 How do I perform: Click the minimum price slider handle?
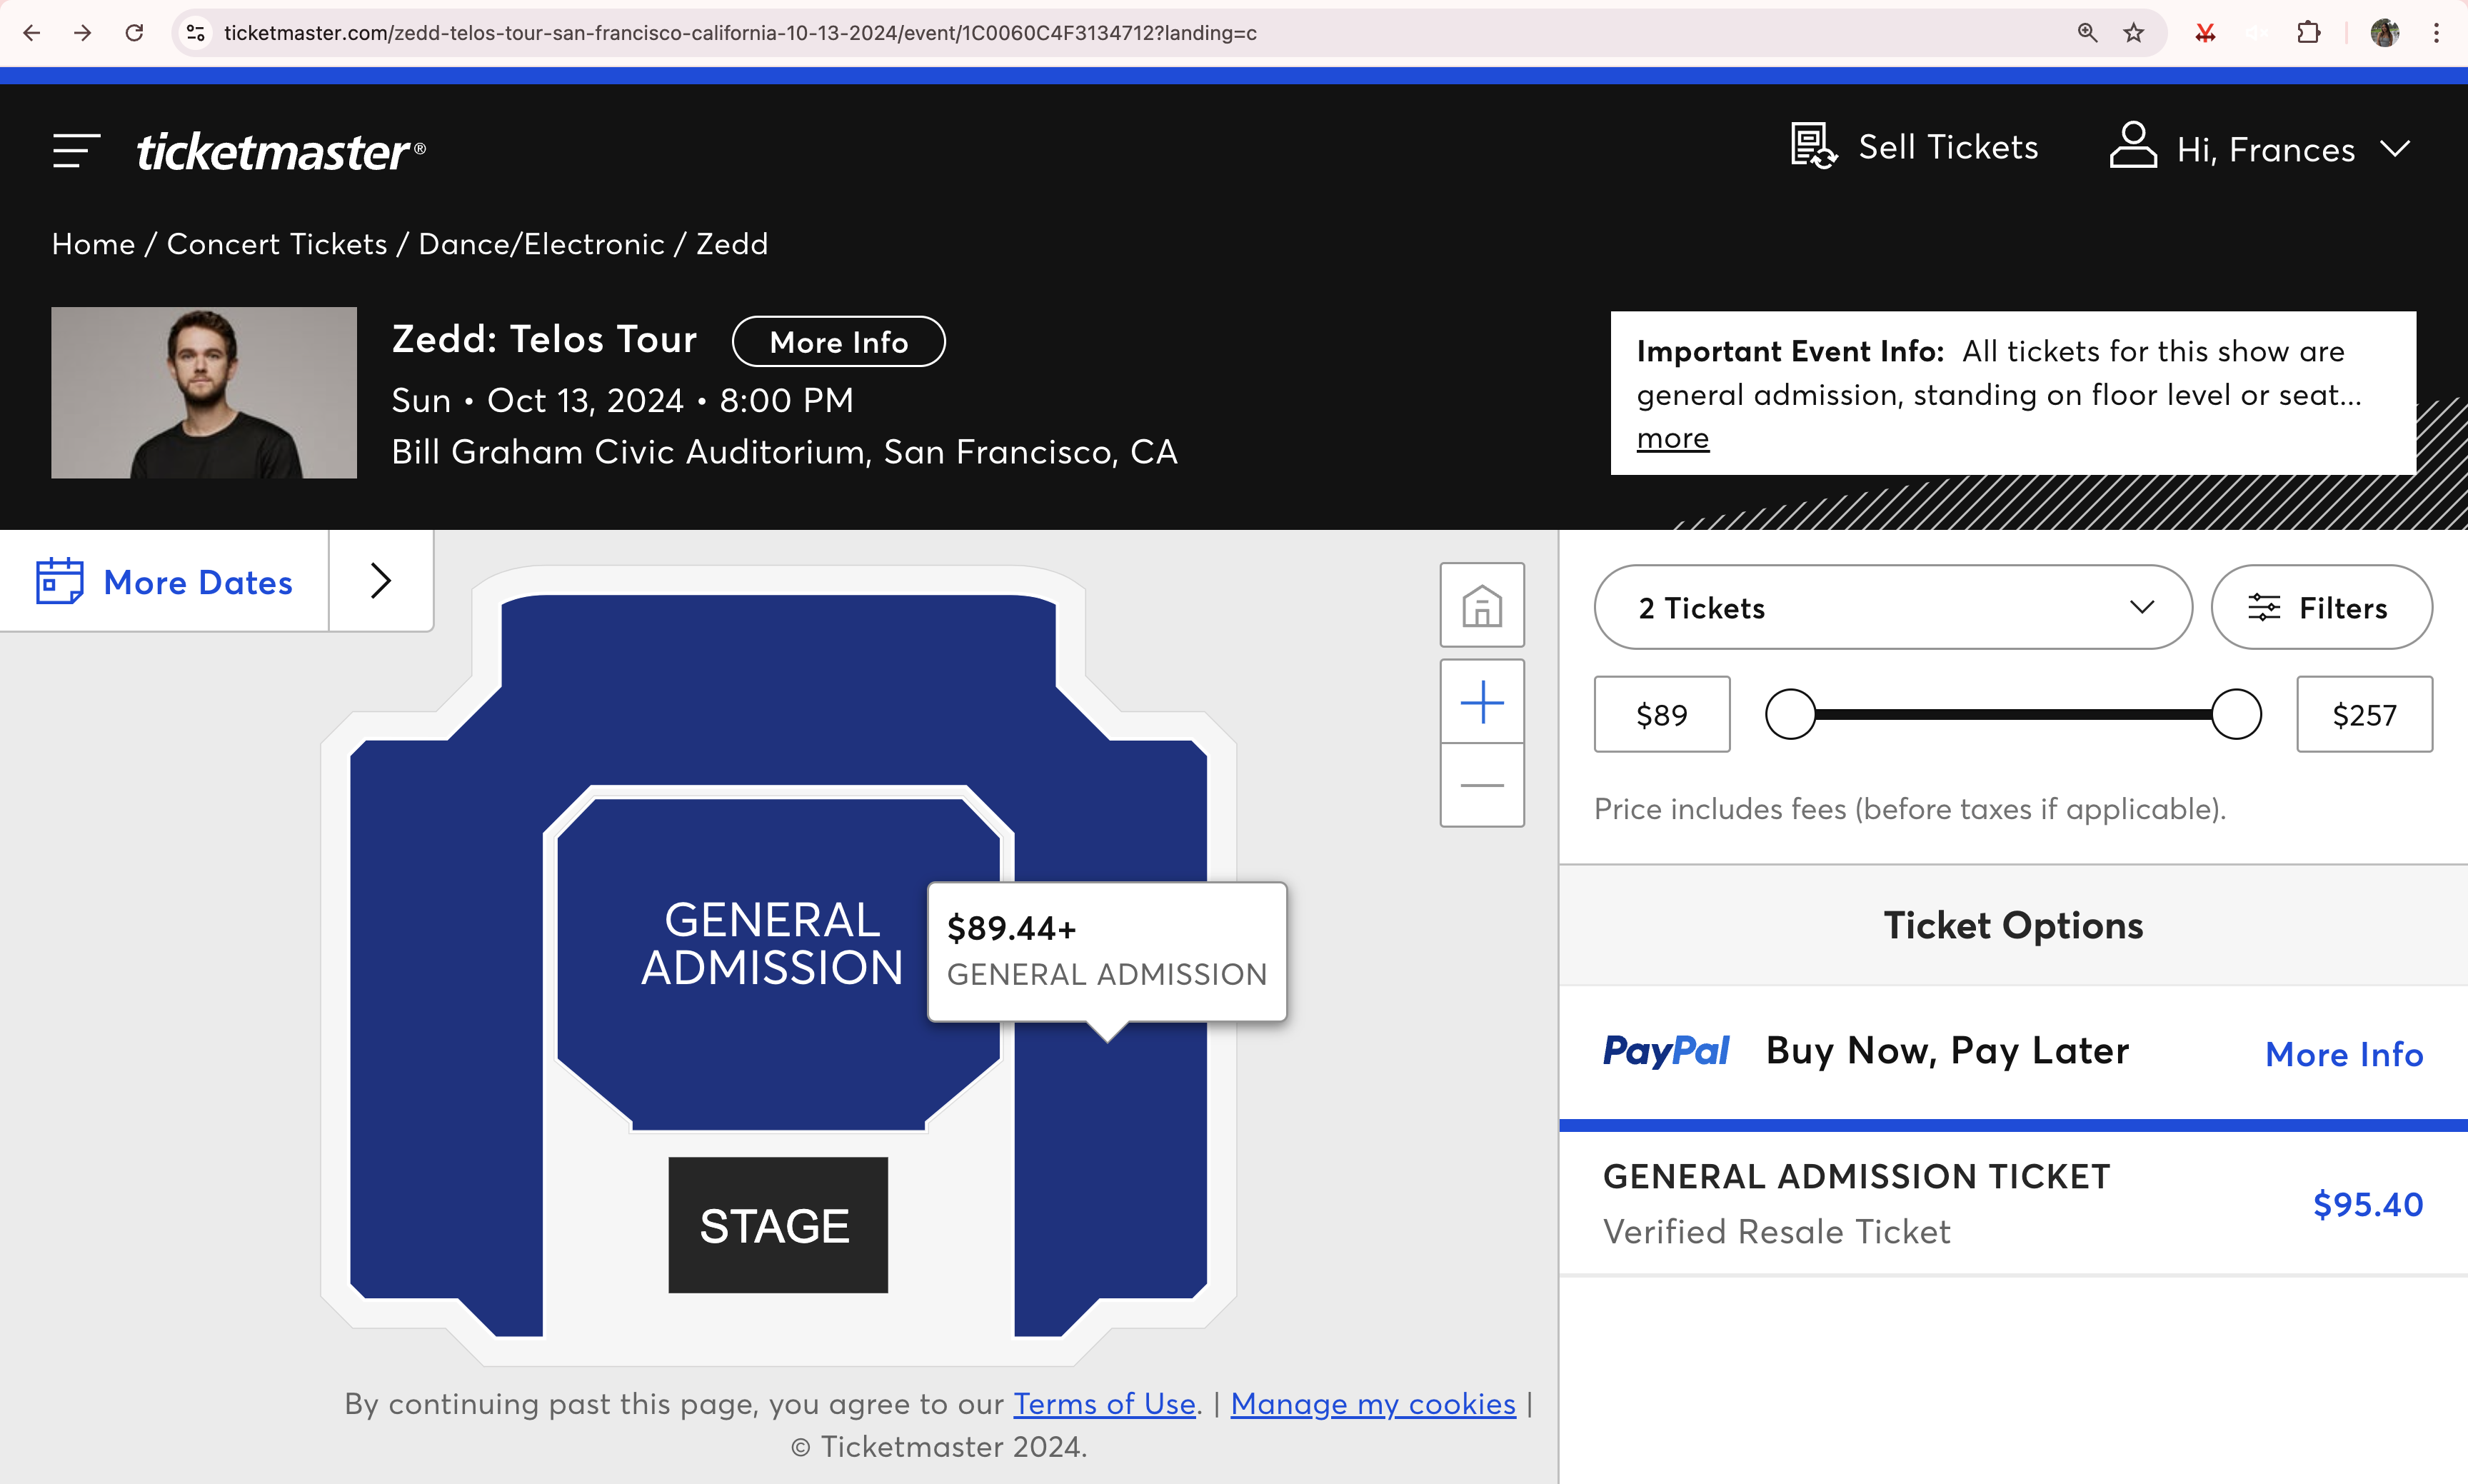pyautogui.click(x=1790, y=714)
